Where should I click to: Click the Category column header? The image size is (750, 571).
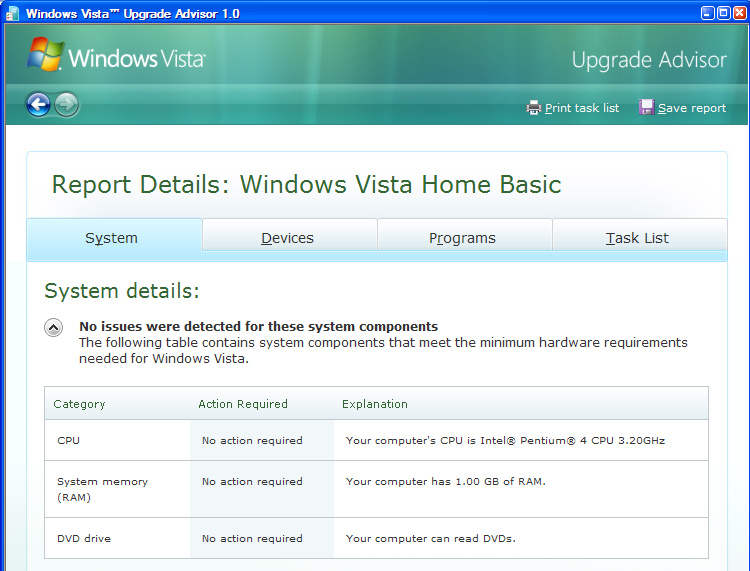(79, 404)
